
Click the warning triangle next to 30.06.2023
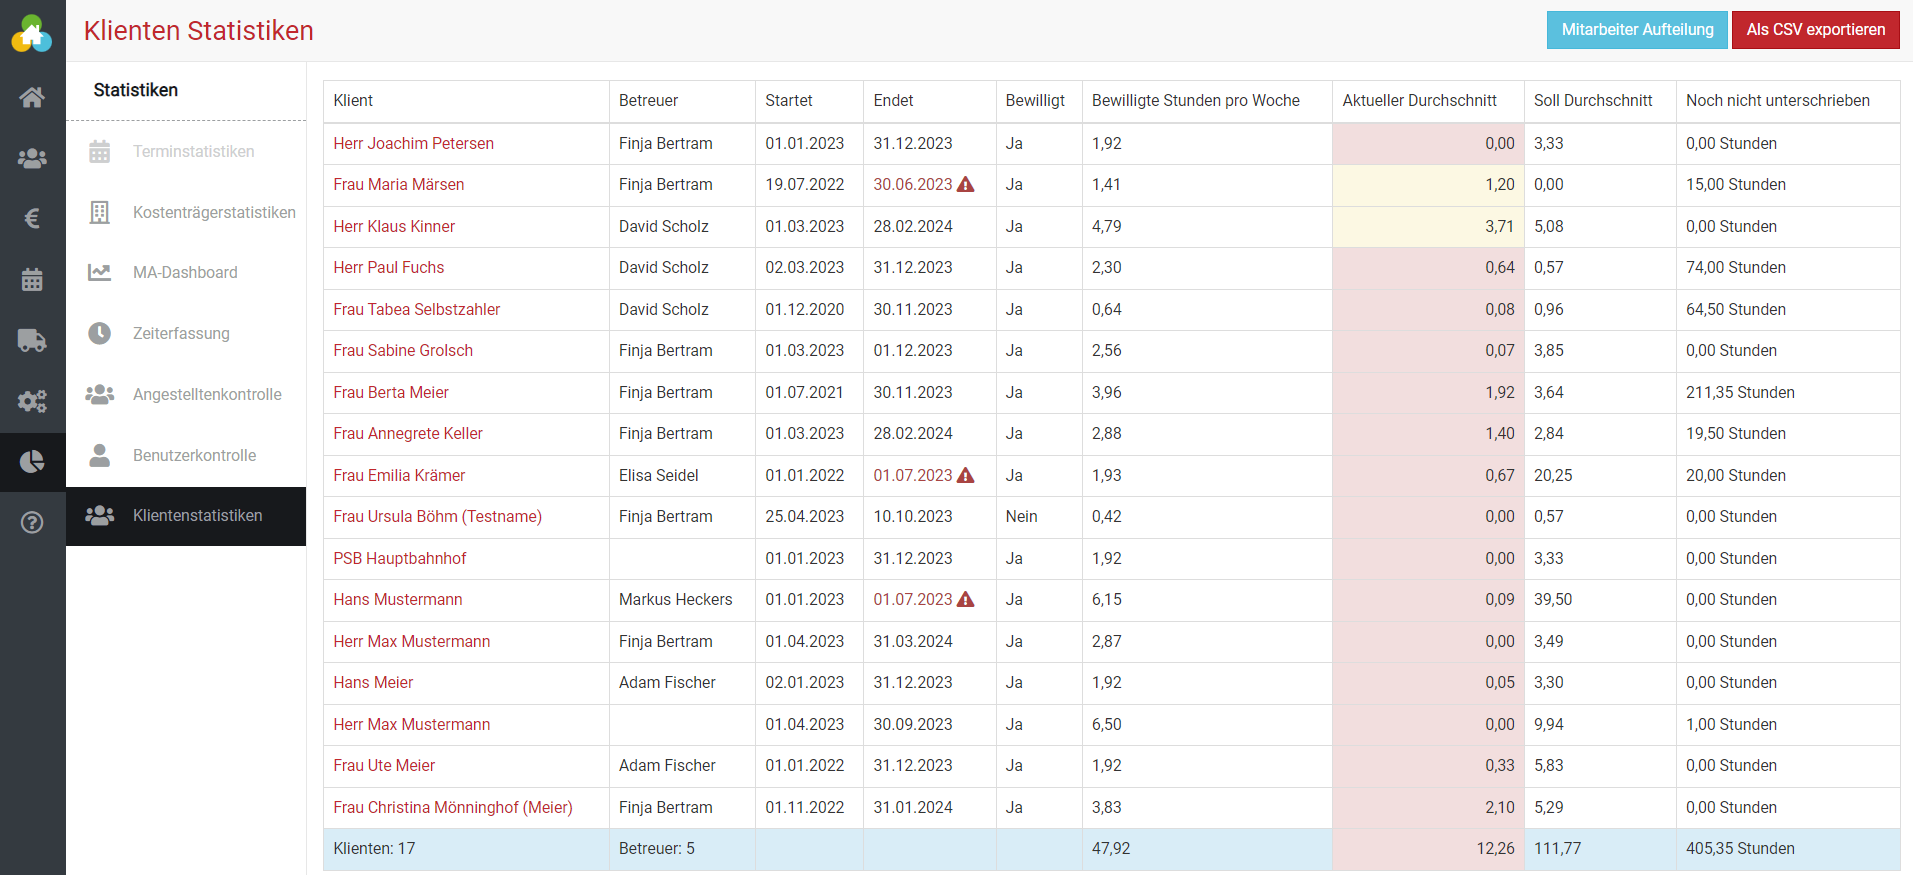(966, 184)
